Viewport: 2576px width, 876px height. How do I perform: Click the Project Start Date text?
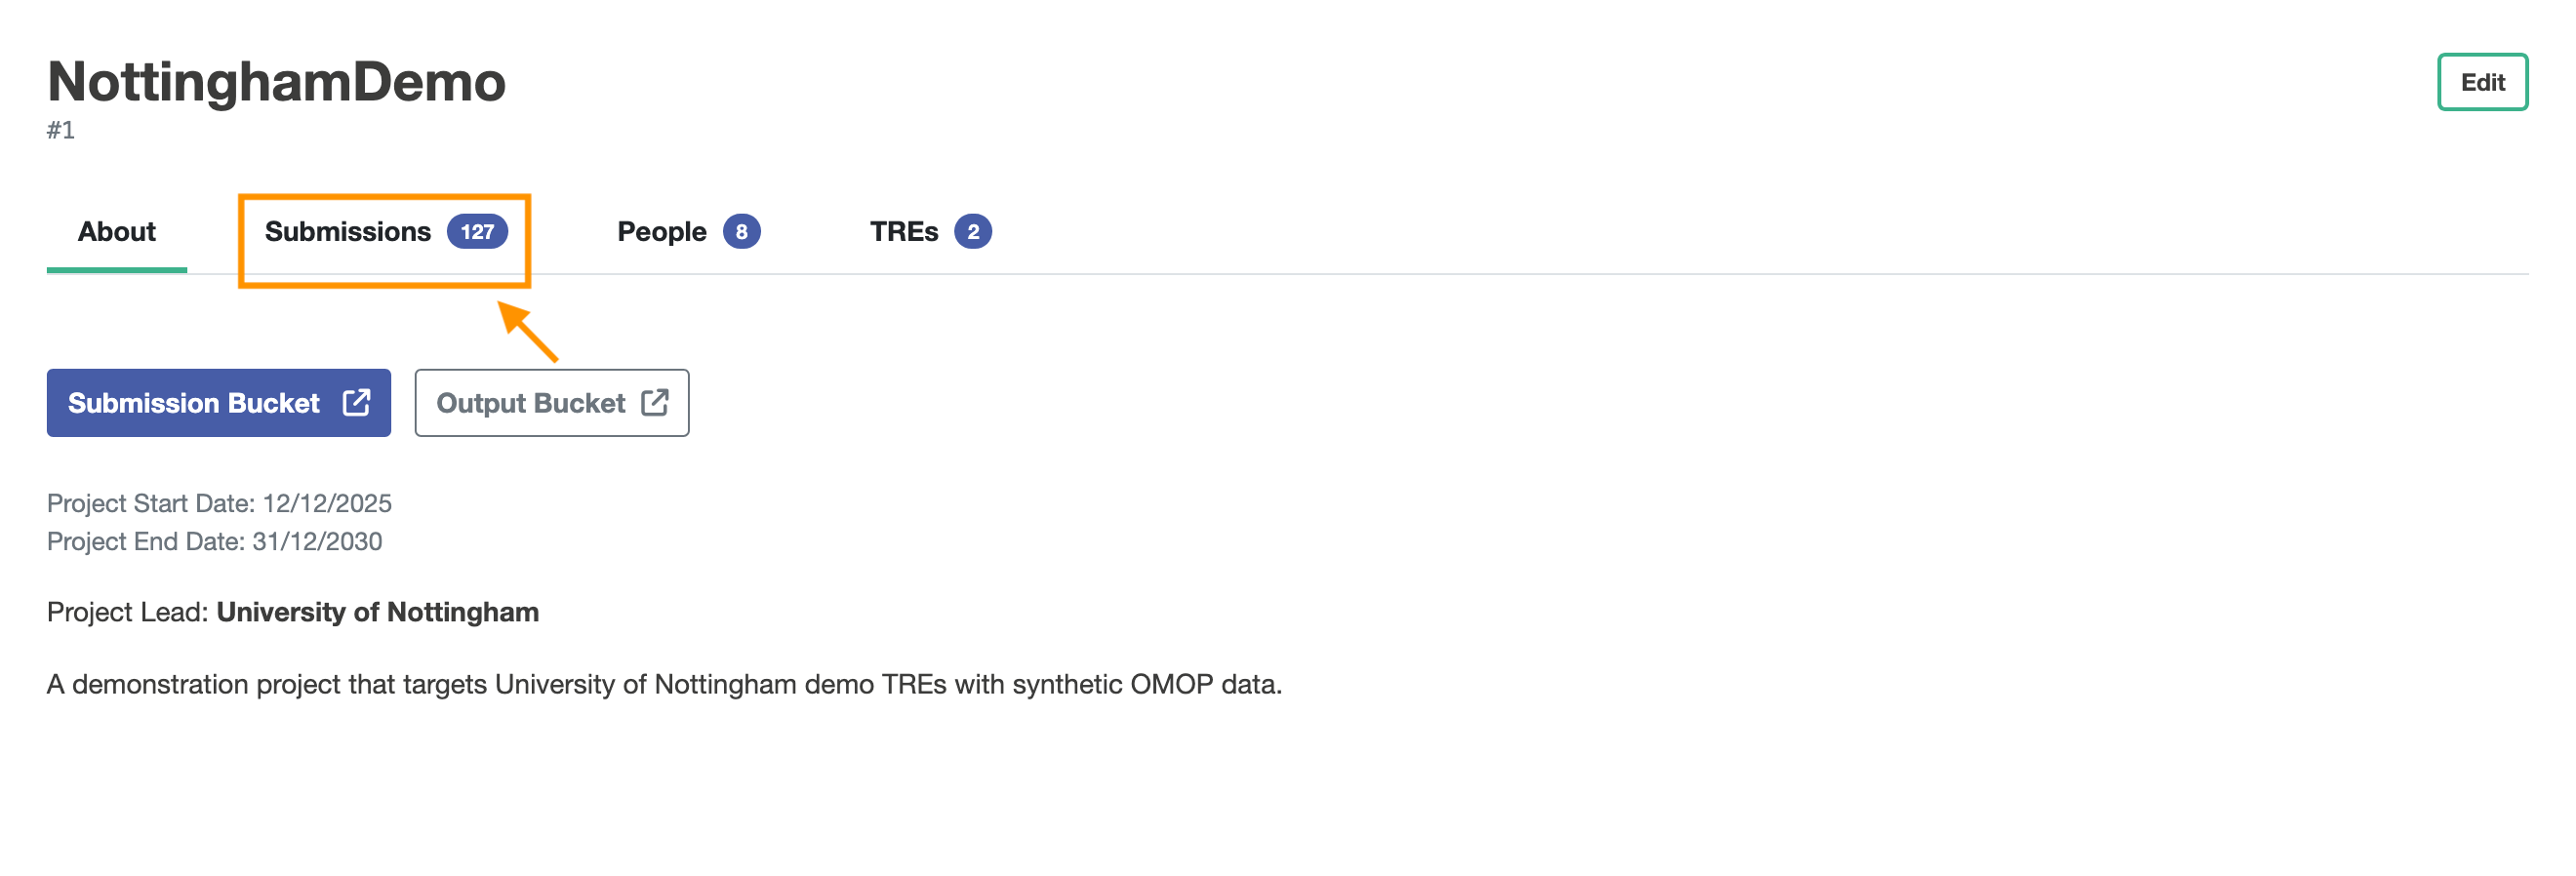click(x=218, y=503)
